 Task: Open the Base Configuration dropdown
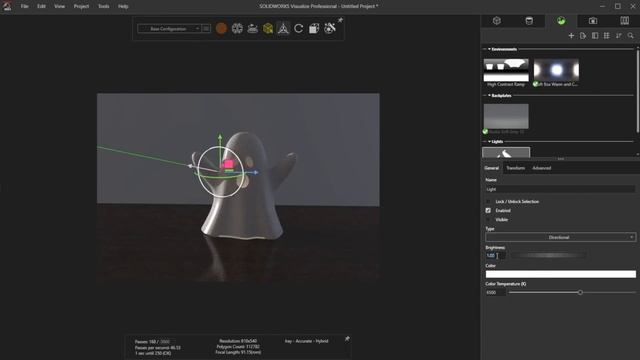click(169, 29)
